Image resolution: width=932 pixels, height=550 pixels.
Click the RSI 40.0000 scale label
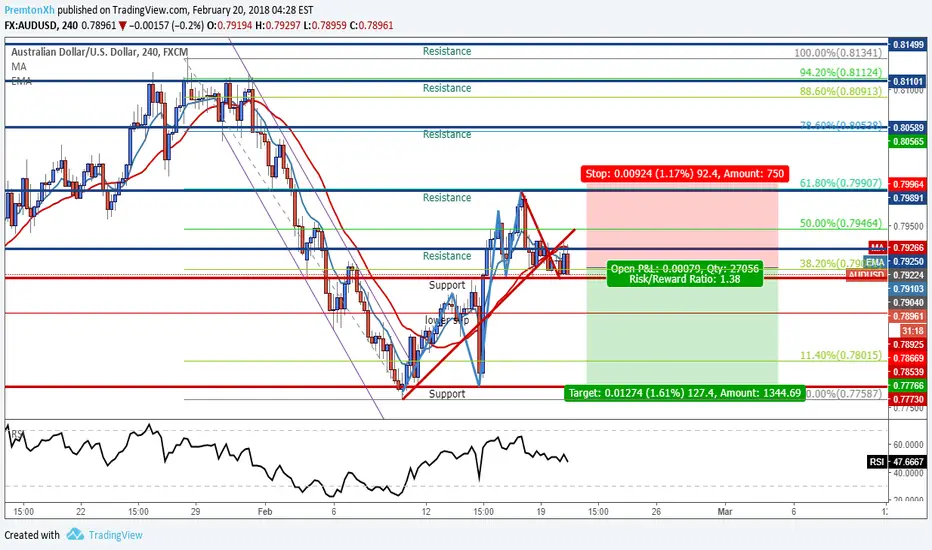click(908, 473)
